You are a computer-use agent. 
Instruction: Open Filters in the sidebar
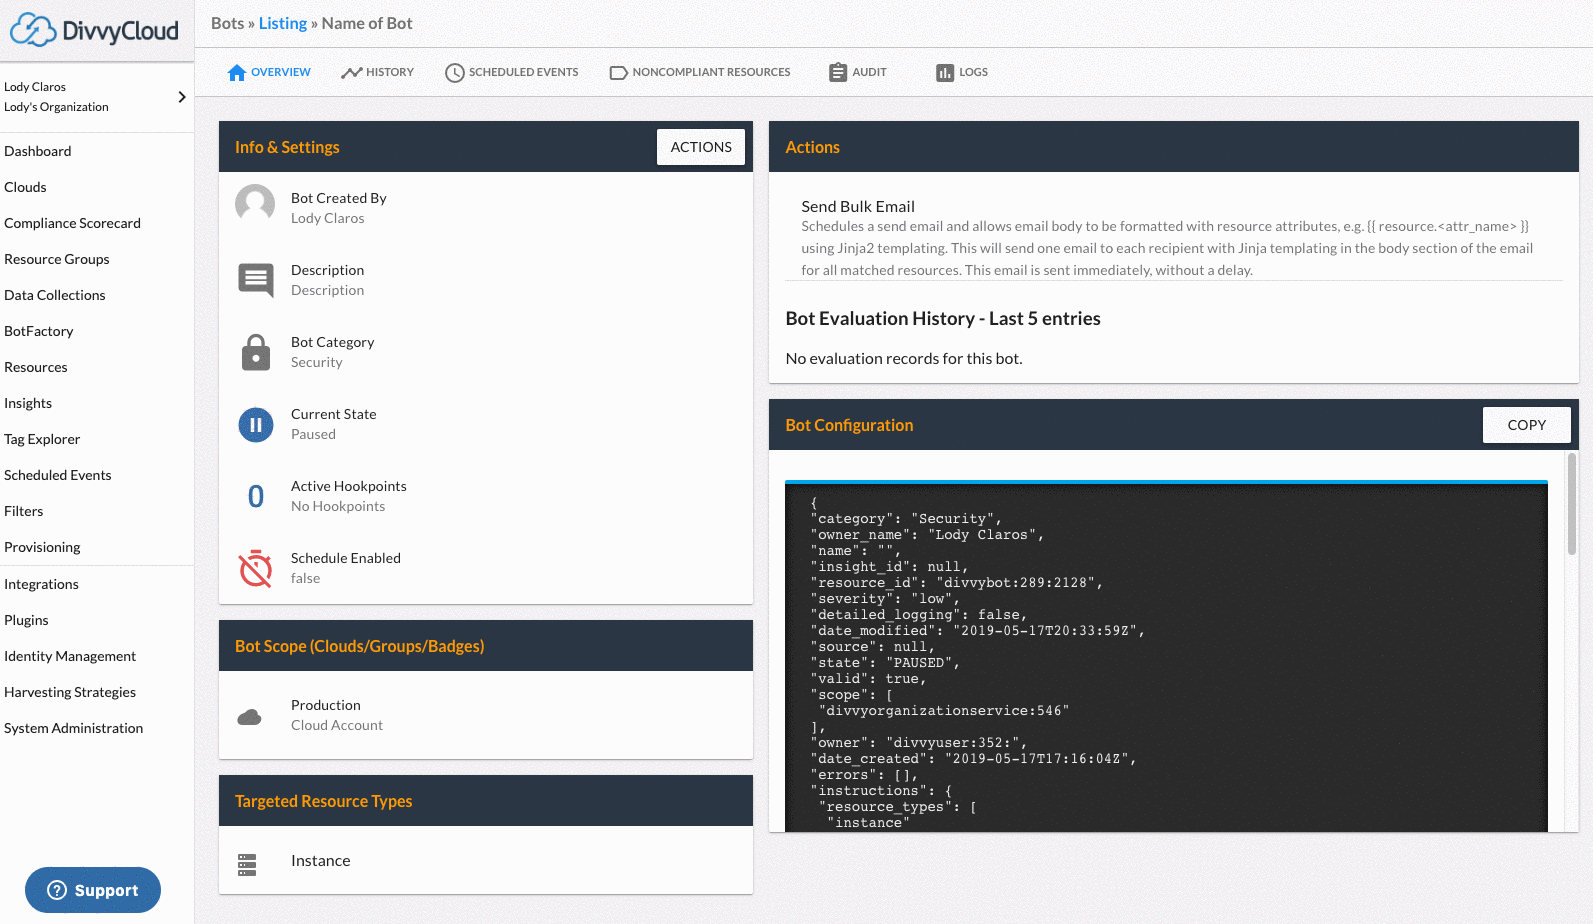pyautogui.click(x=24, y=511)
